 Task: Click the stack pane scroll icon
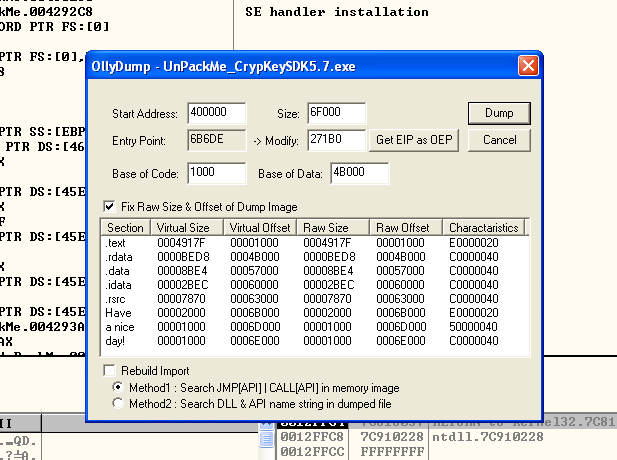(x=266, y=438)
